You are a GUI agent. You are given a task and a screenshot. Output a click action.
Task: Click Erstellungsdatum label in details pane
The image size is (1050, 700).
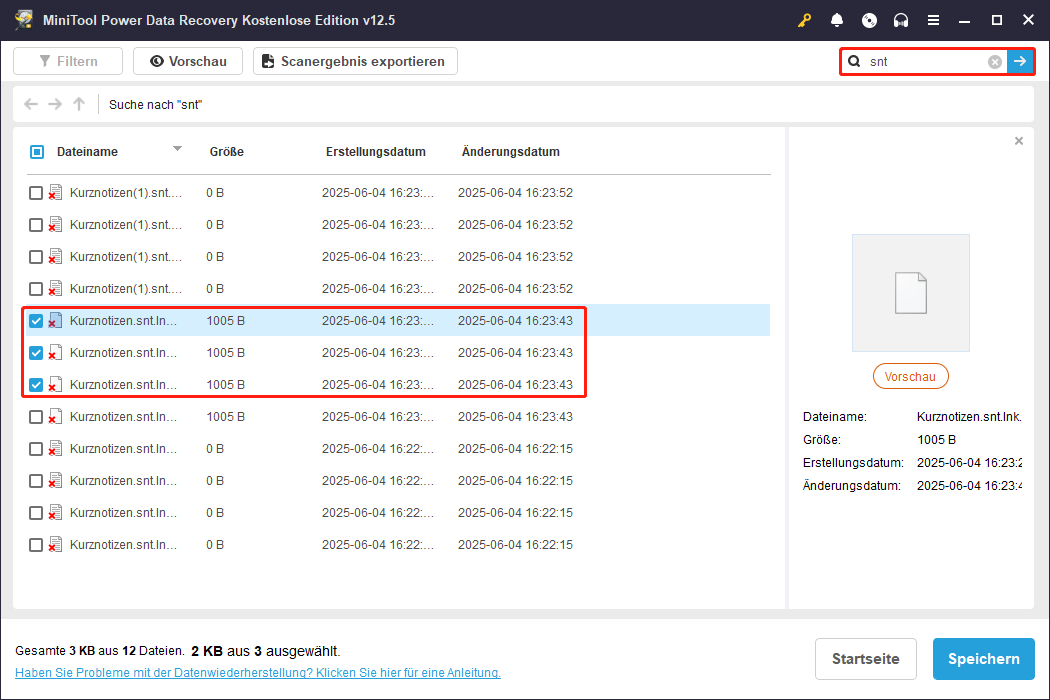click(853, 463)
